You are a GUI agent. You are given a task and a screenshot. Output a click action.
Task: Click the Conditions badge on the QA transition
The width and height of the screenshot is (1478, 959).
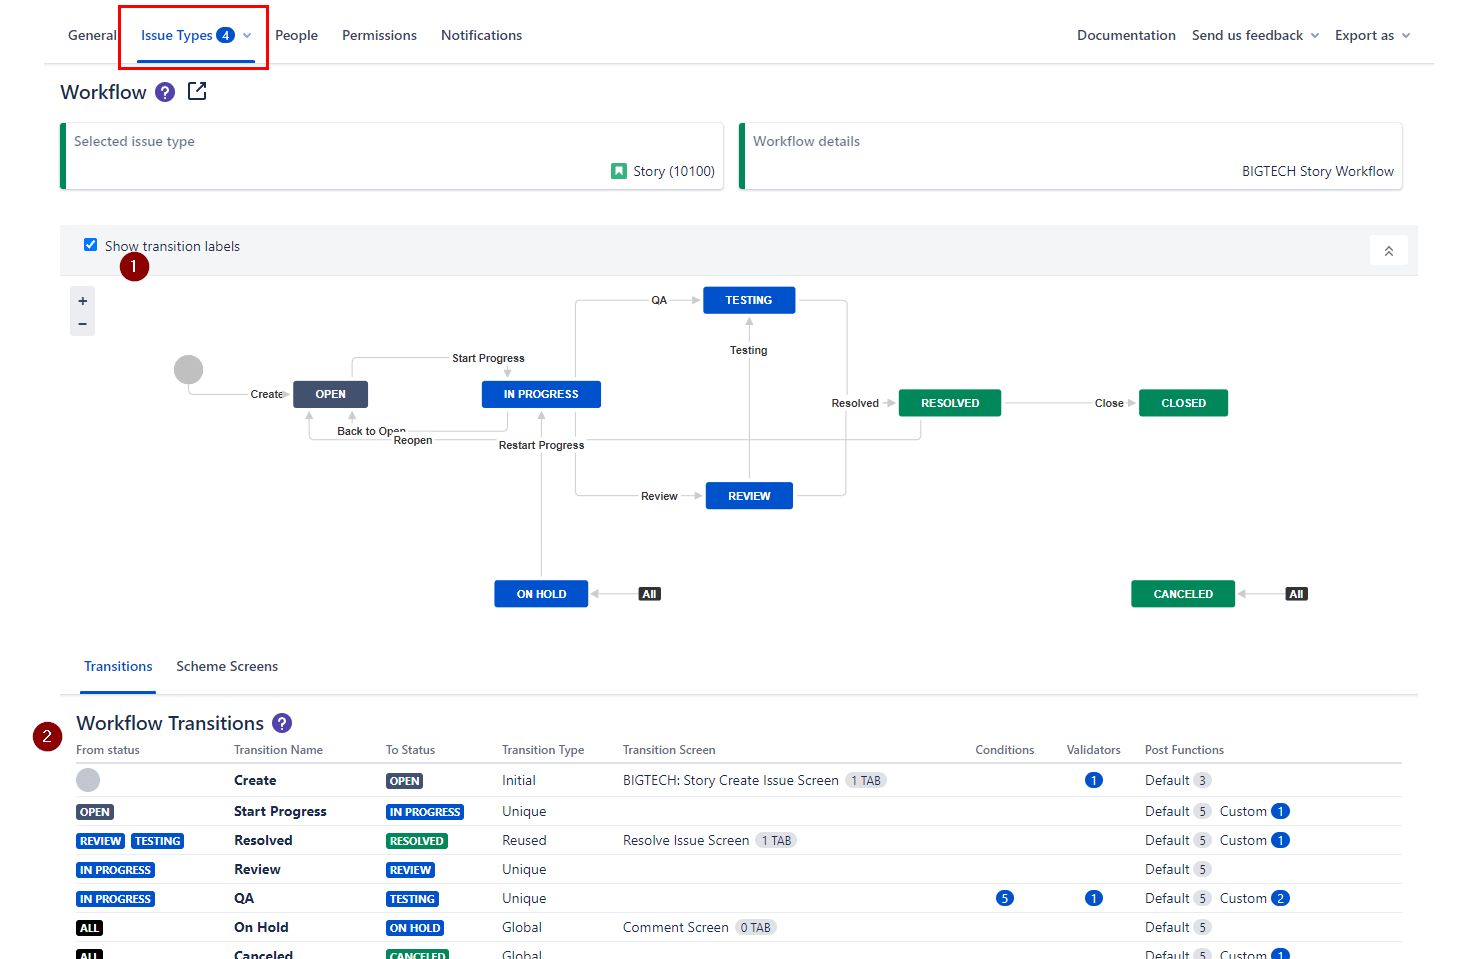(1005, 898)
